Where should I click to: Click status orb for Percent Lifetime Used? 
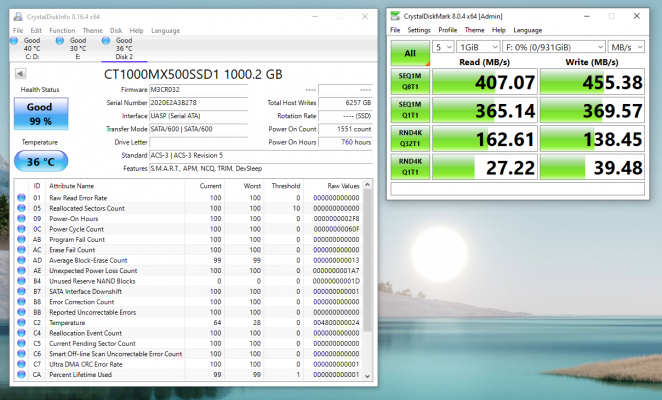coord(21,374)
